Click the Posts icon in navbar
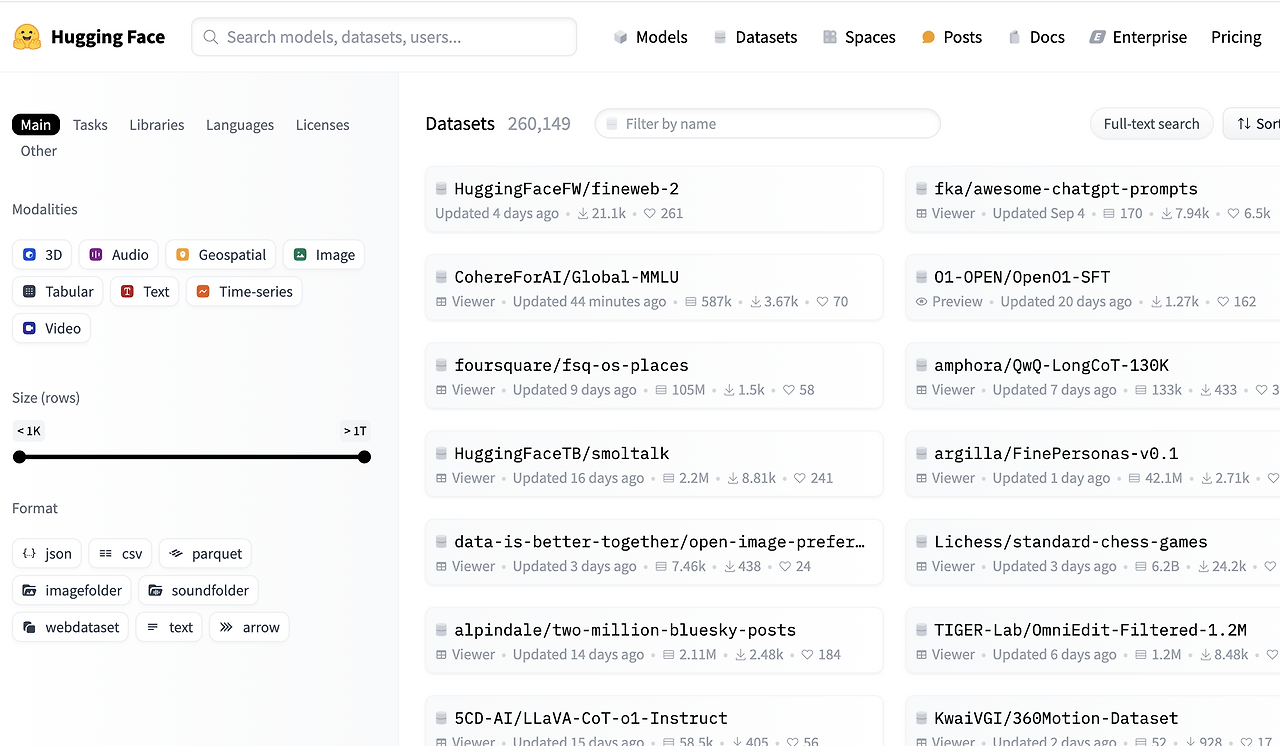 [x=928, y=37]
